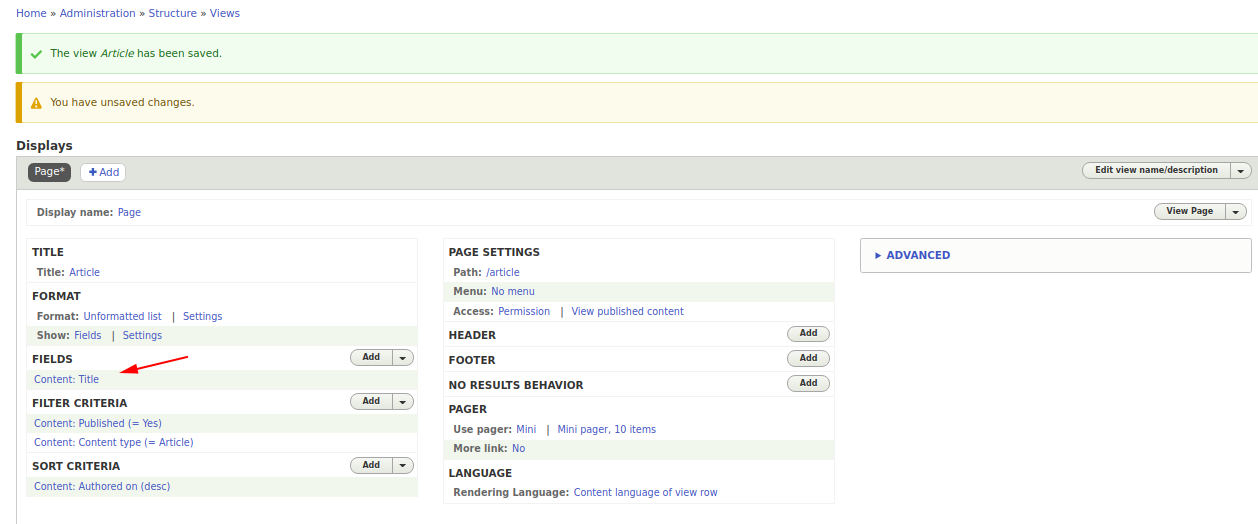This screenshot has width=1258, height=524.
Task: Select the 'PAGE SETTINGS' section heading
Action: click(494, 253)
